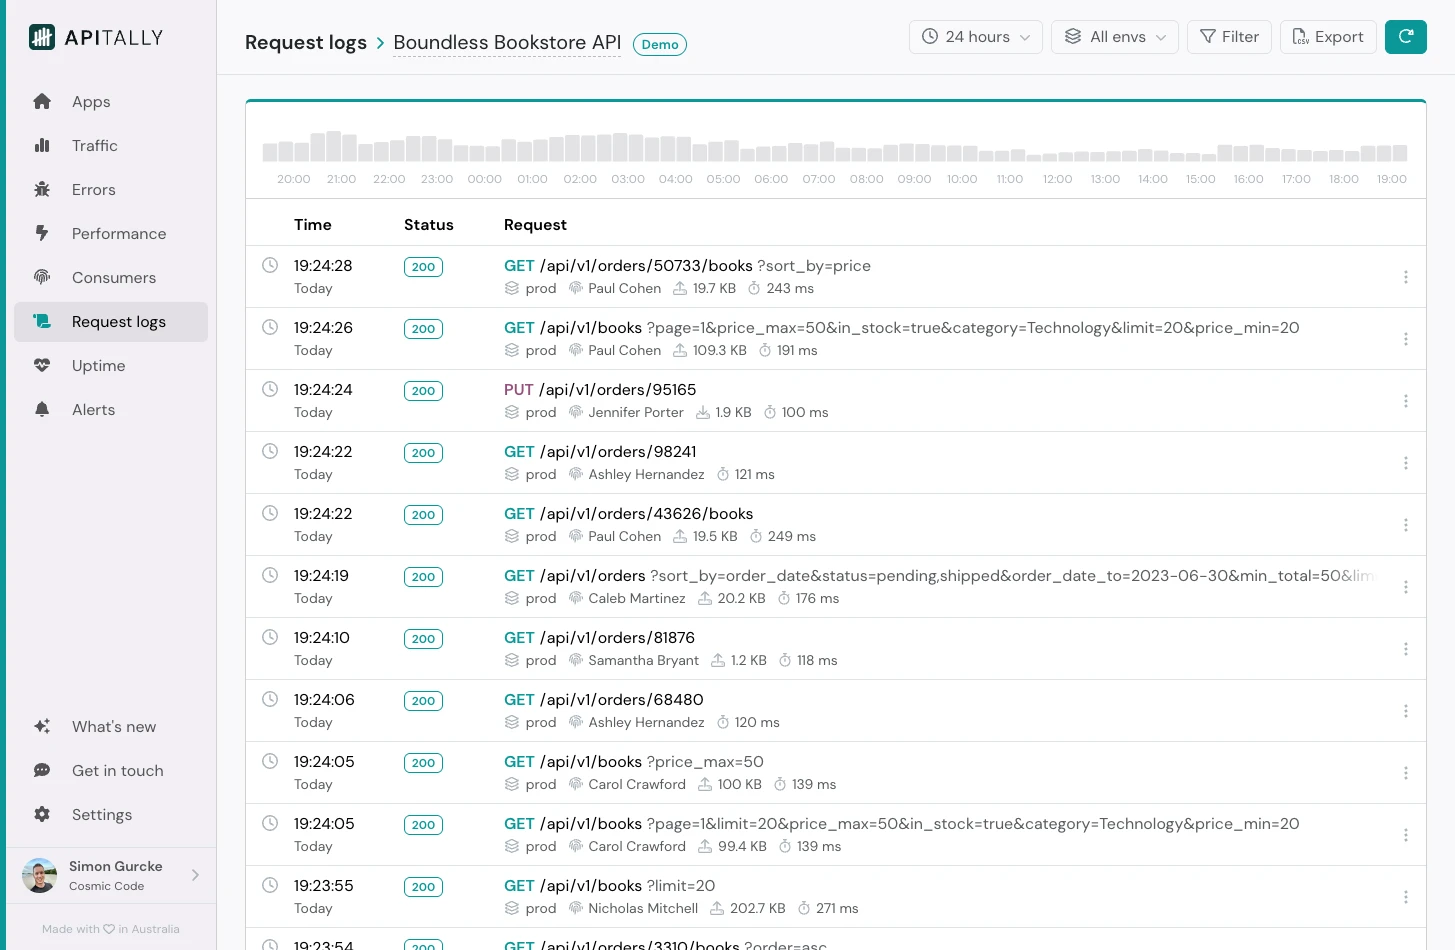Open the 24 hours time range dropdown
This screenshot has width=1455, height=950.
point(975,37)
